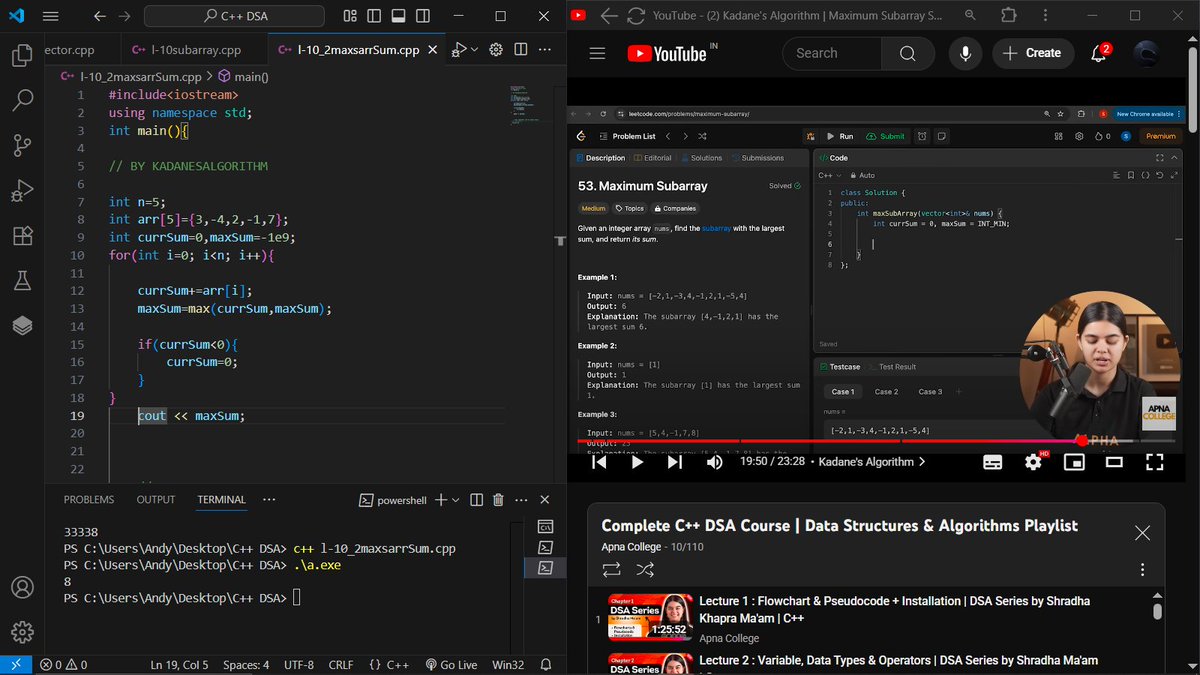1200x675 pixels.
Task: Skip to the next video
Action: 675,462
